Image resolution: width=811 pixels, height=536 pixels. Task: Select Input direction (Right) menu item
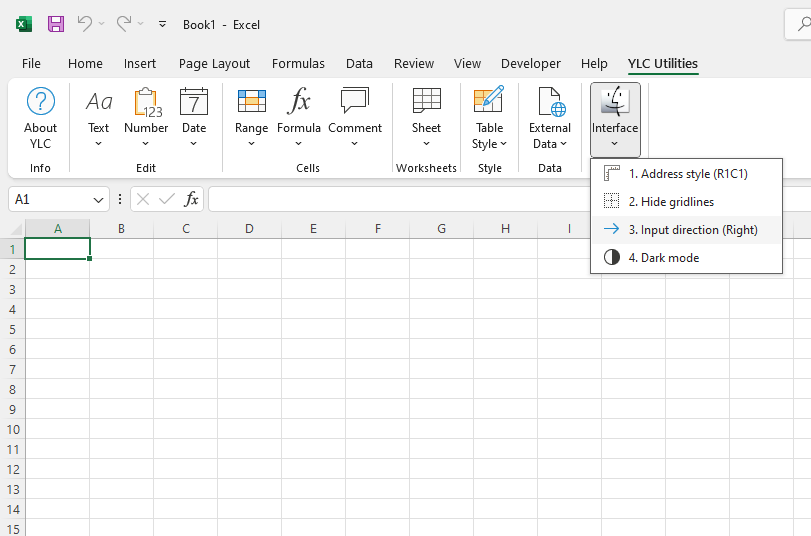coord(692,230)
